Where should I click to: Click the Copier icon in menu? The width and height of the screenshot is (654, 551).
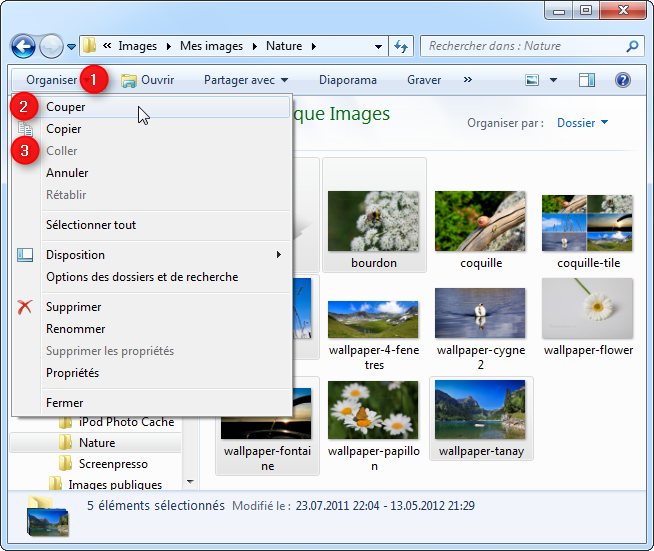(26, 129)
